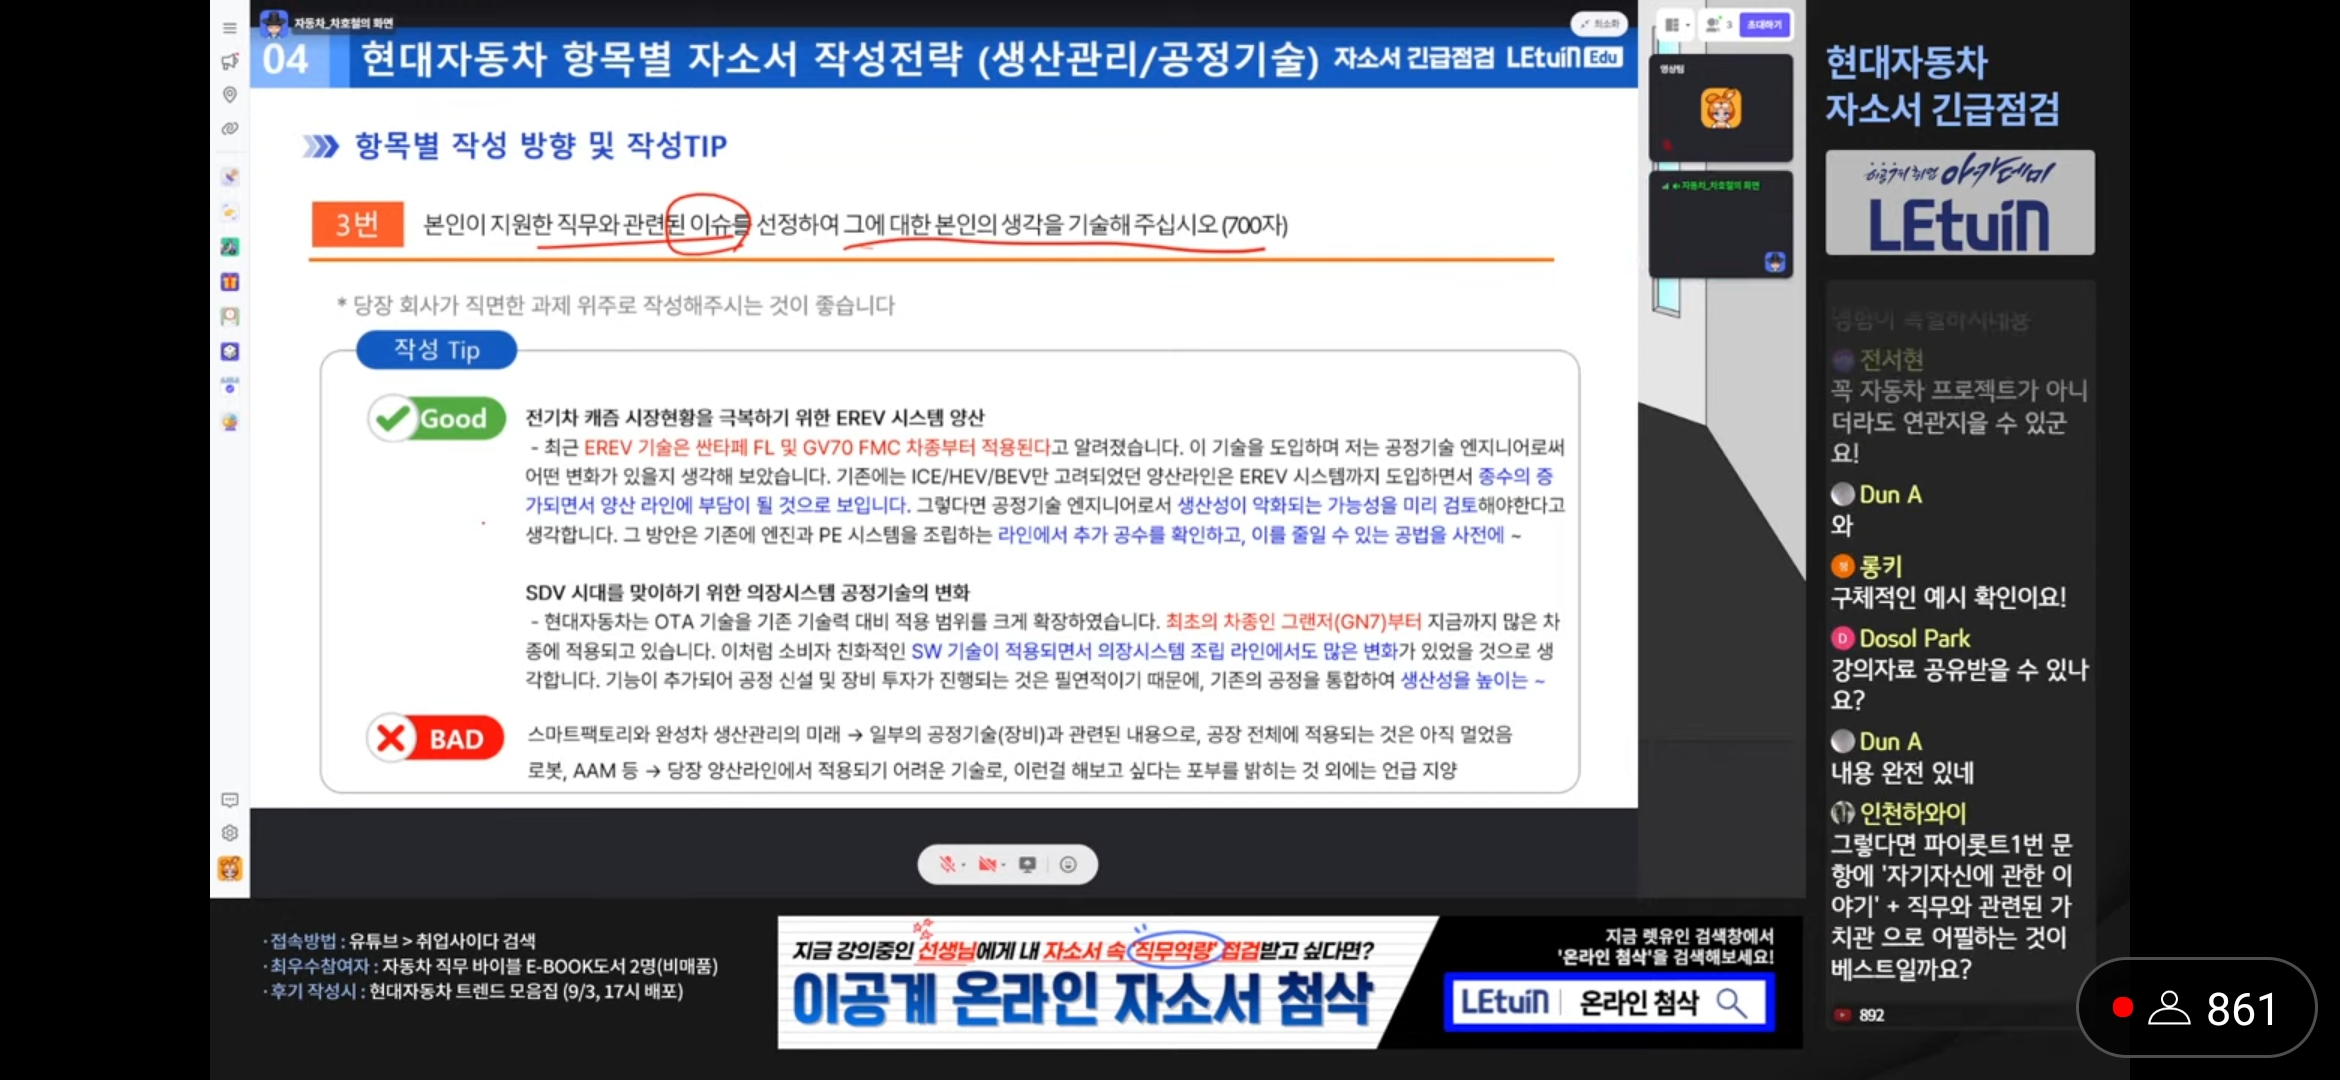Open the participants count indicator
2340x1080 pixels.
click(1719, 25)
